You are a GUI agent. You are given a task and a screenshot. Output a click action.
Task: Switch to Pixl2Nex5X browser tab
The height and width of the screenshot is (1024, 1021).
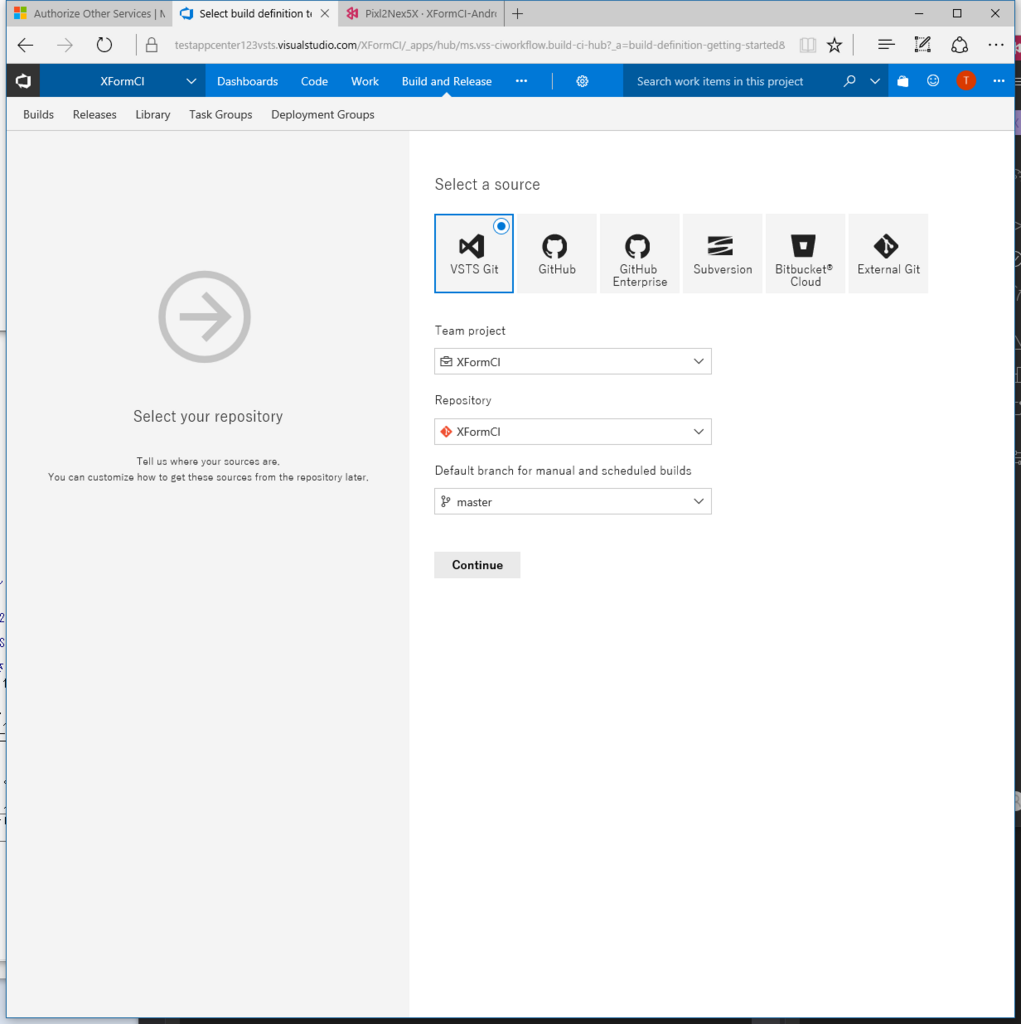[x=421, y=14]
